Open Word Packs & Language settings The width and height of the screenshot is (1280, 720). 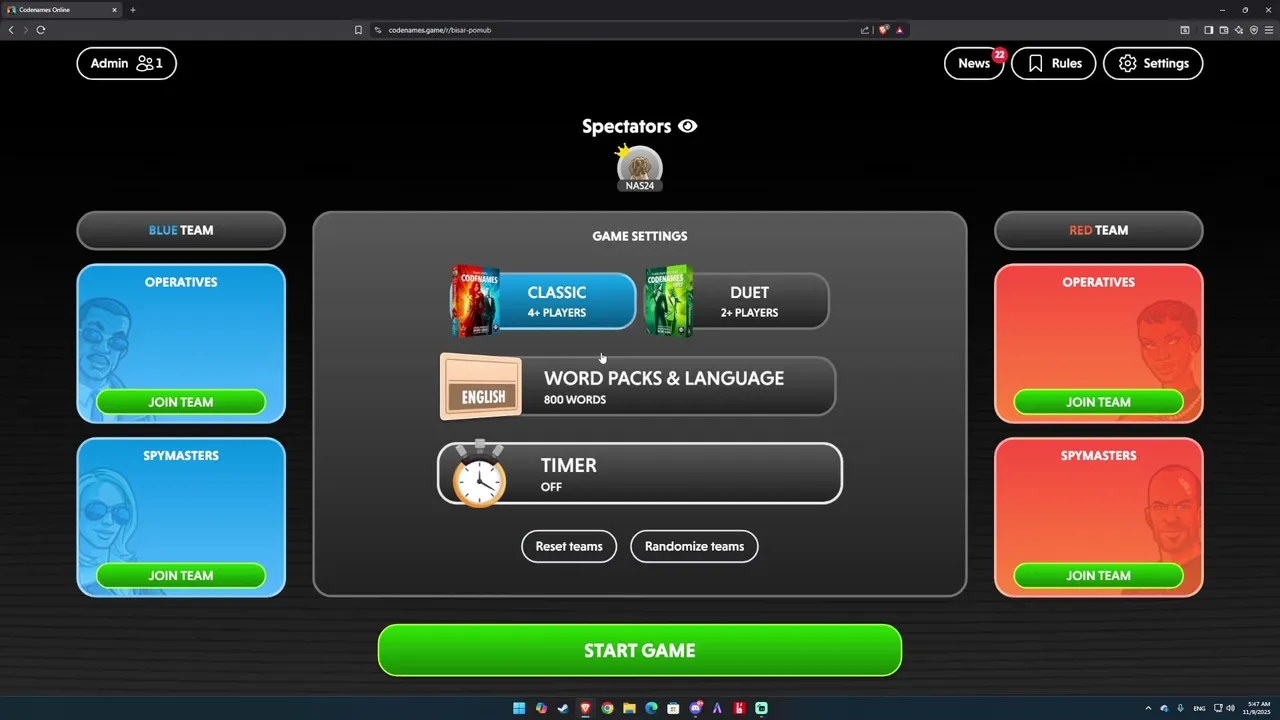tap(638, 386)
